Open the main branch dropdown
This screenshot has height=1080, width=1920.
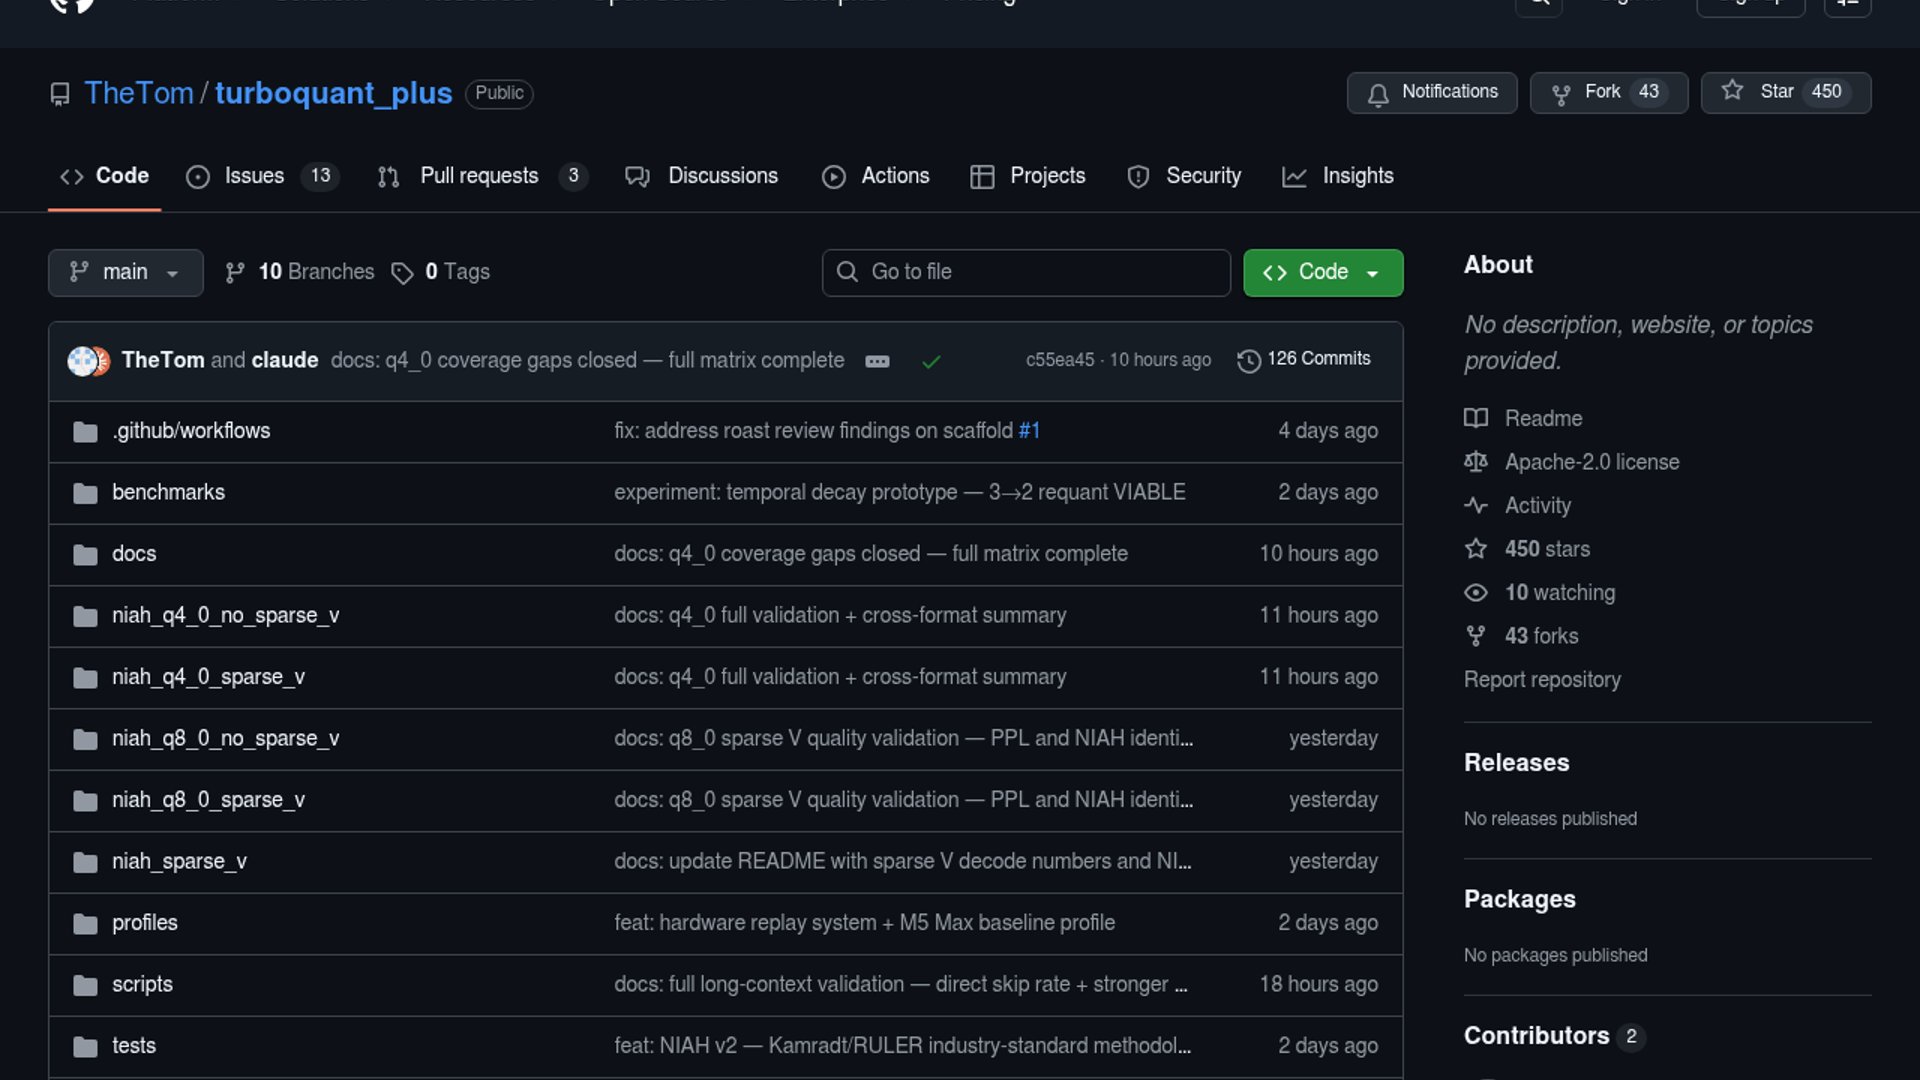(x=125, y=272)
